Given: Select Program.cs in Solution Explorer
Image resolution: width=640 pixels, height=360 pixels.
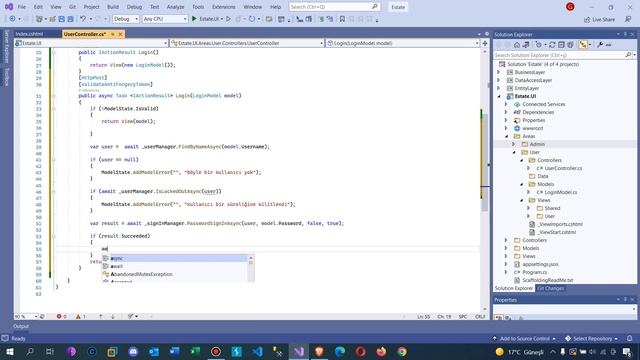Looking at the screenshot, I should pos(534,272).
